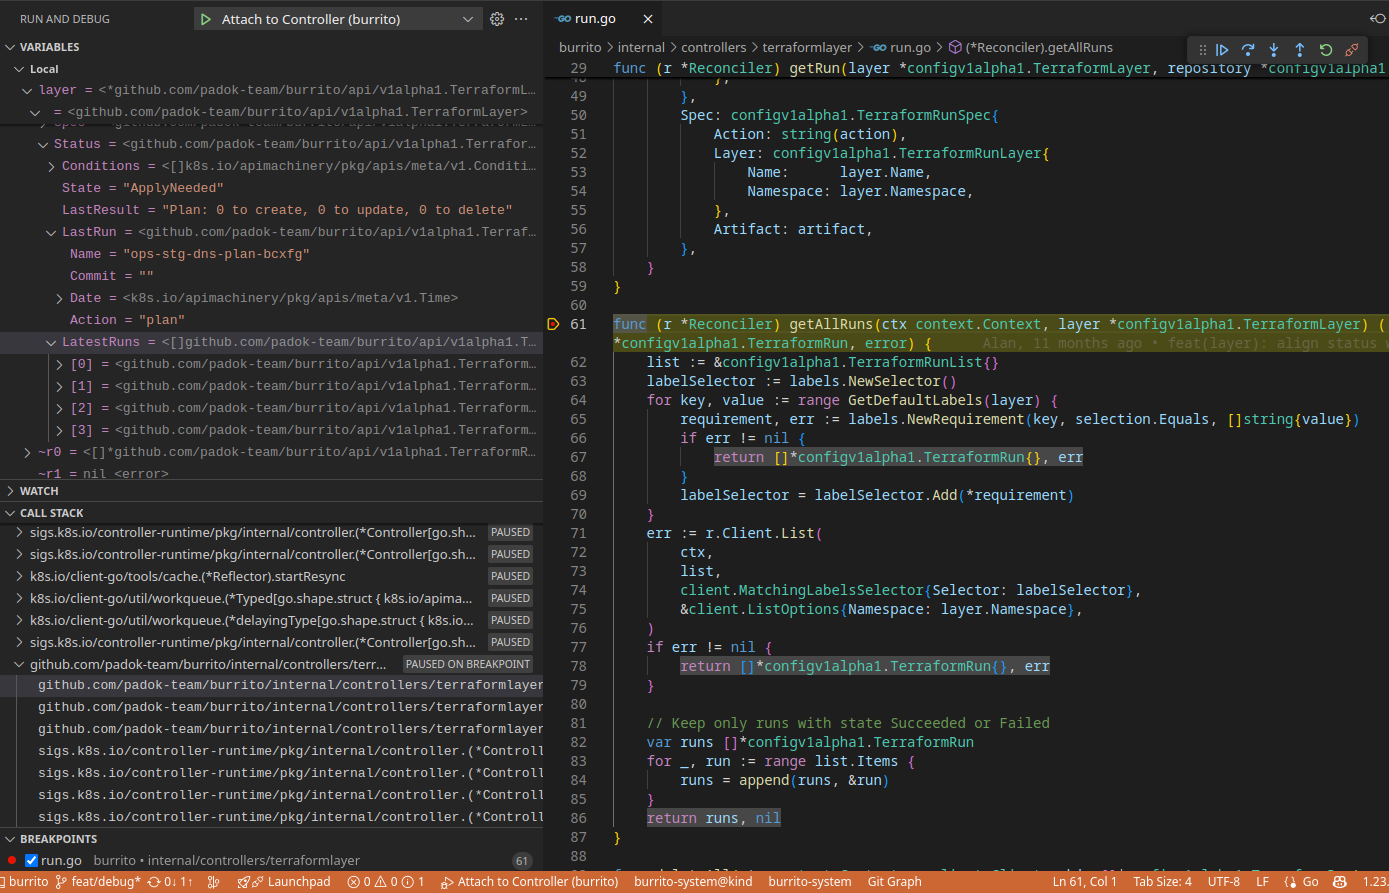
Task: Step Out of the current function
Action: tap(1298, 49)
